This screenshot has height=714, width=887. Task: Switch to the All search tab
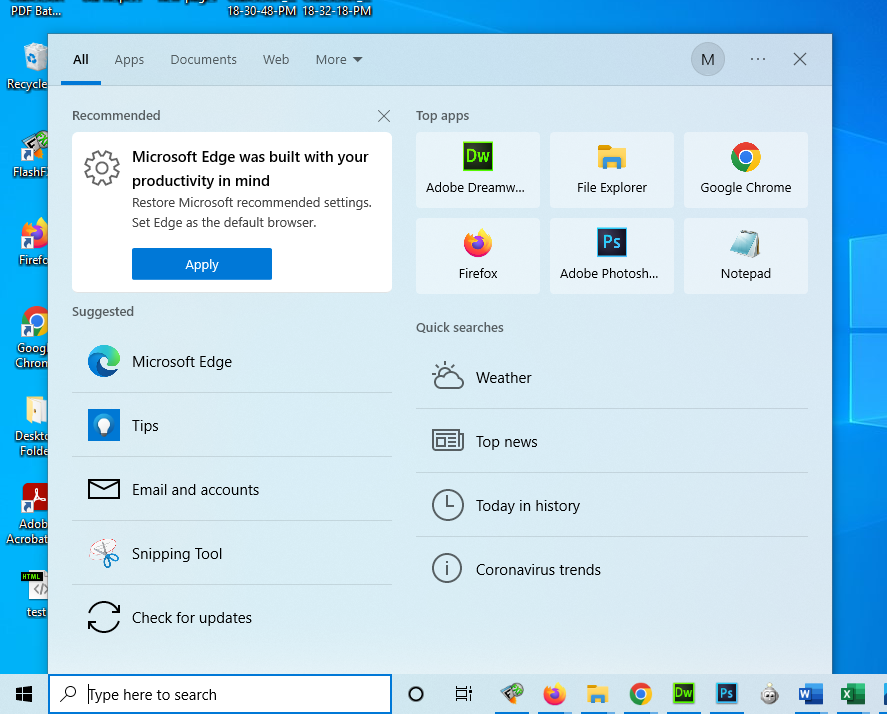pos(81,59)
